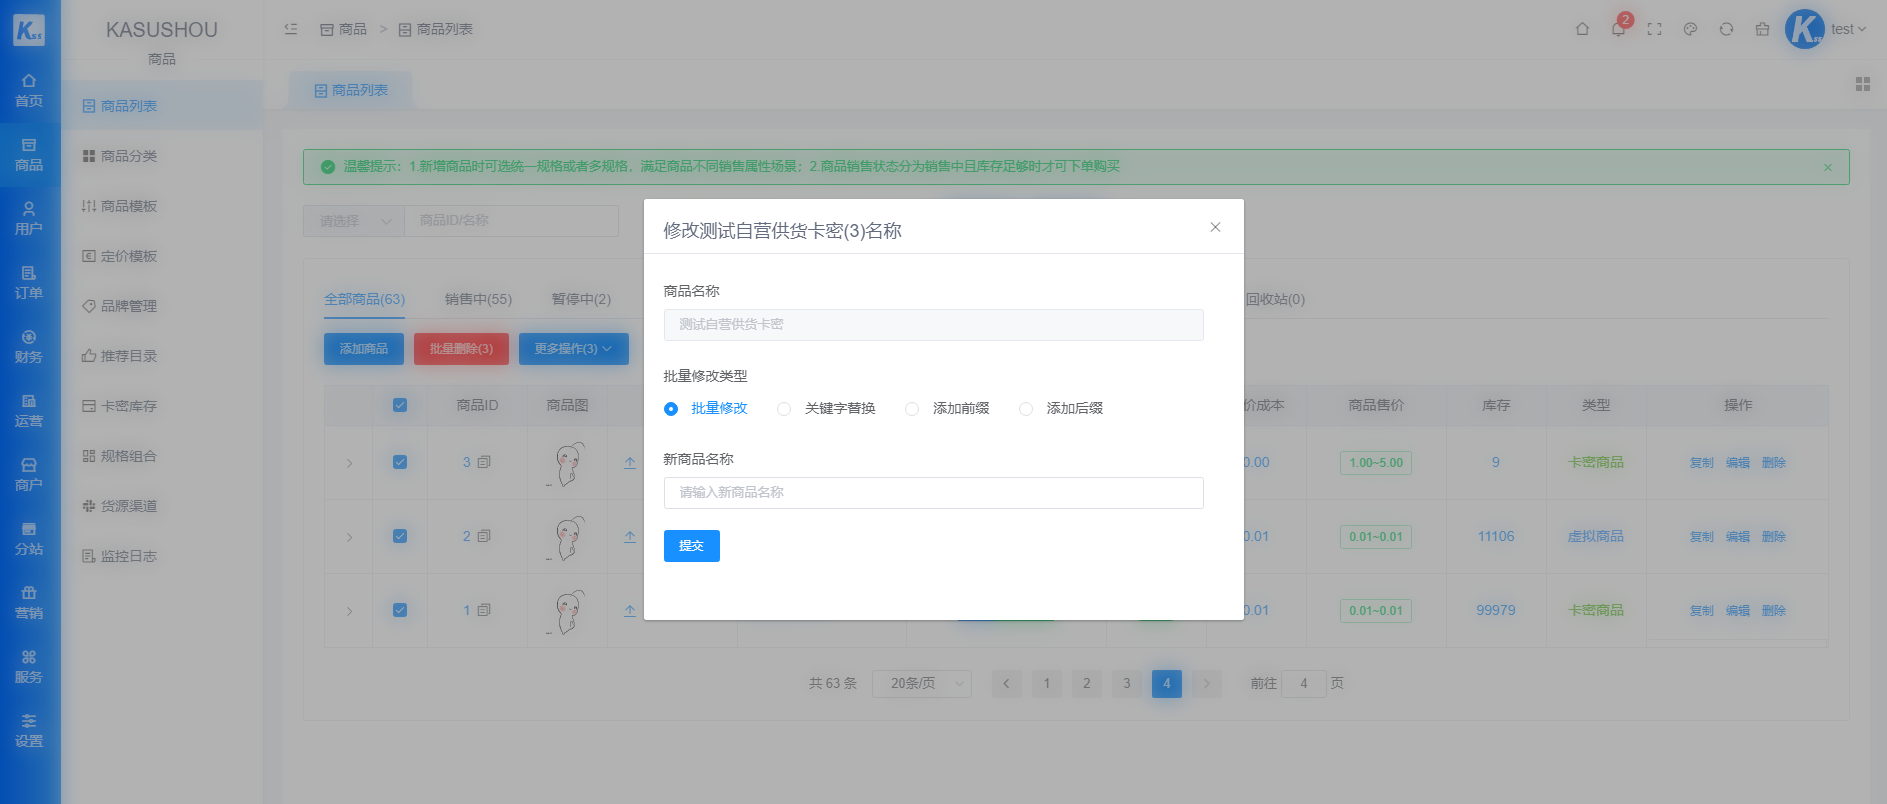The height and width of the screenshot is (804, 1887).
Task: Open the shop store icon in header
Action: coord(1762,29)
